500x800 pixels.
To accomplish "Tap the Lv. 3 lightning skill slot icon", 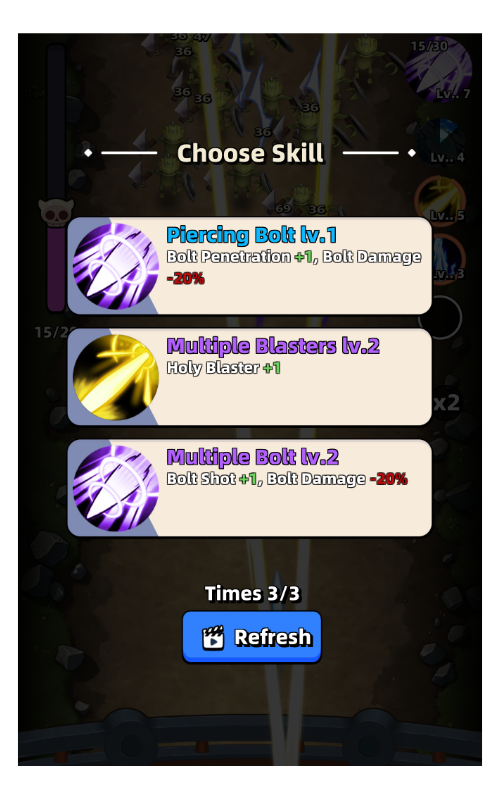I will [x=447, y=258].
